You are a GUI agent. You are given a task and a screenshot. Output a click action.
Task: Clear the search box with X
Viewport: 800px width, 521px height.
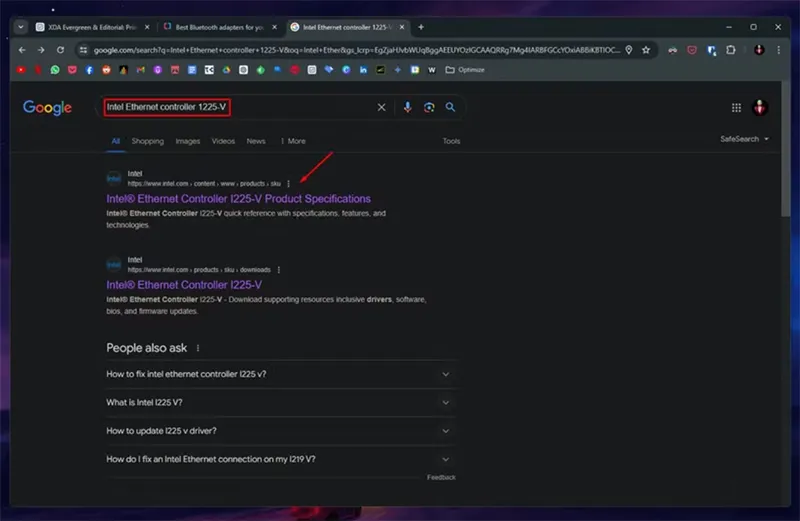pyautogui.click(x=381, y=107)
